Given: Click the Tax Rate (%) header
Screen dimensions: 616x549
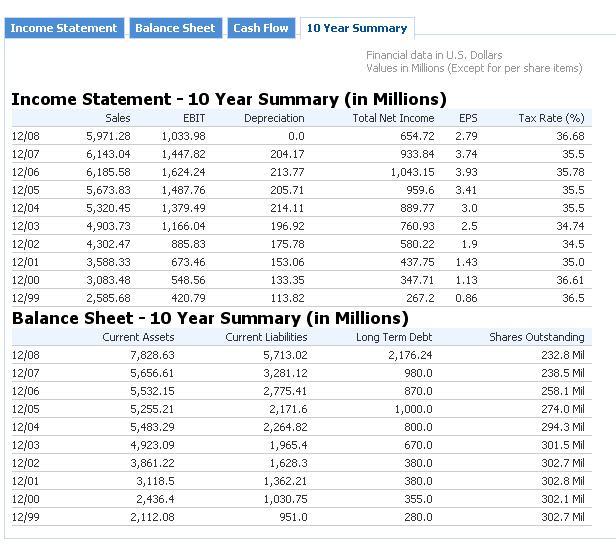Looking at the screenshot, I should (551, 118).
